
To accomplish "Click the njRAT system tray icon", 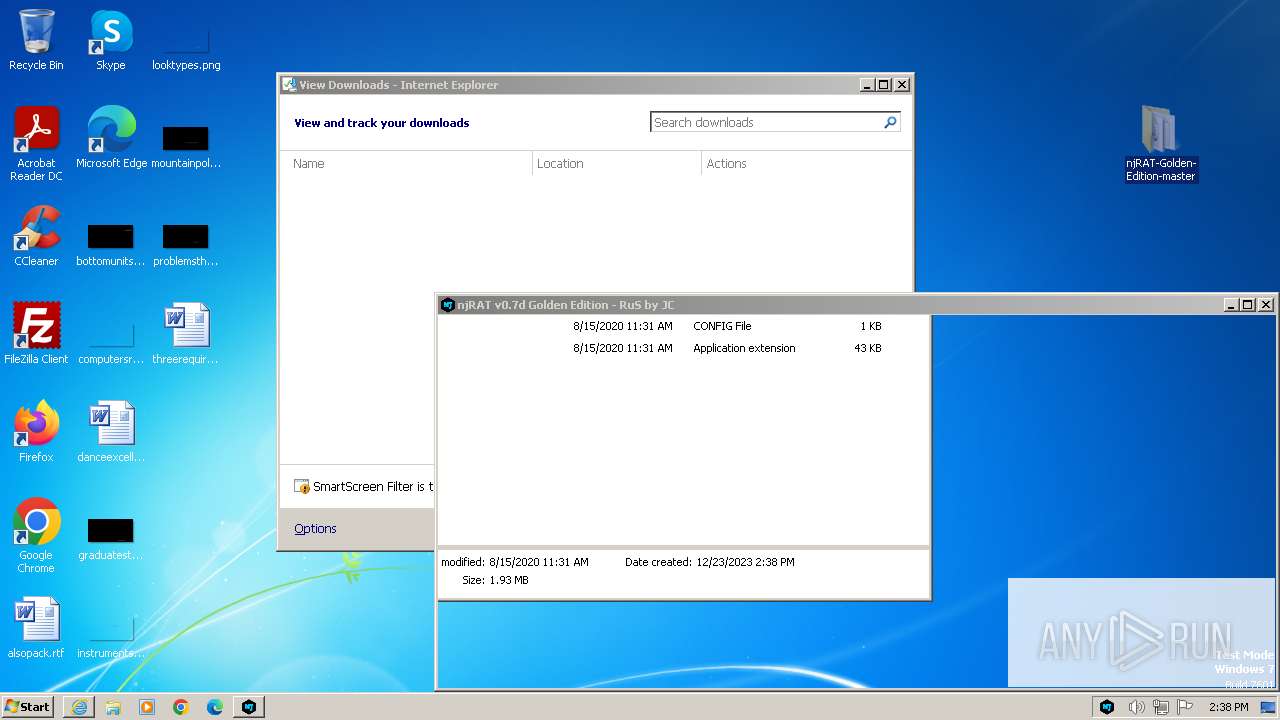I will point(1107,707).
